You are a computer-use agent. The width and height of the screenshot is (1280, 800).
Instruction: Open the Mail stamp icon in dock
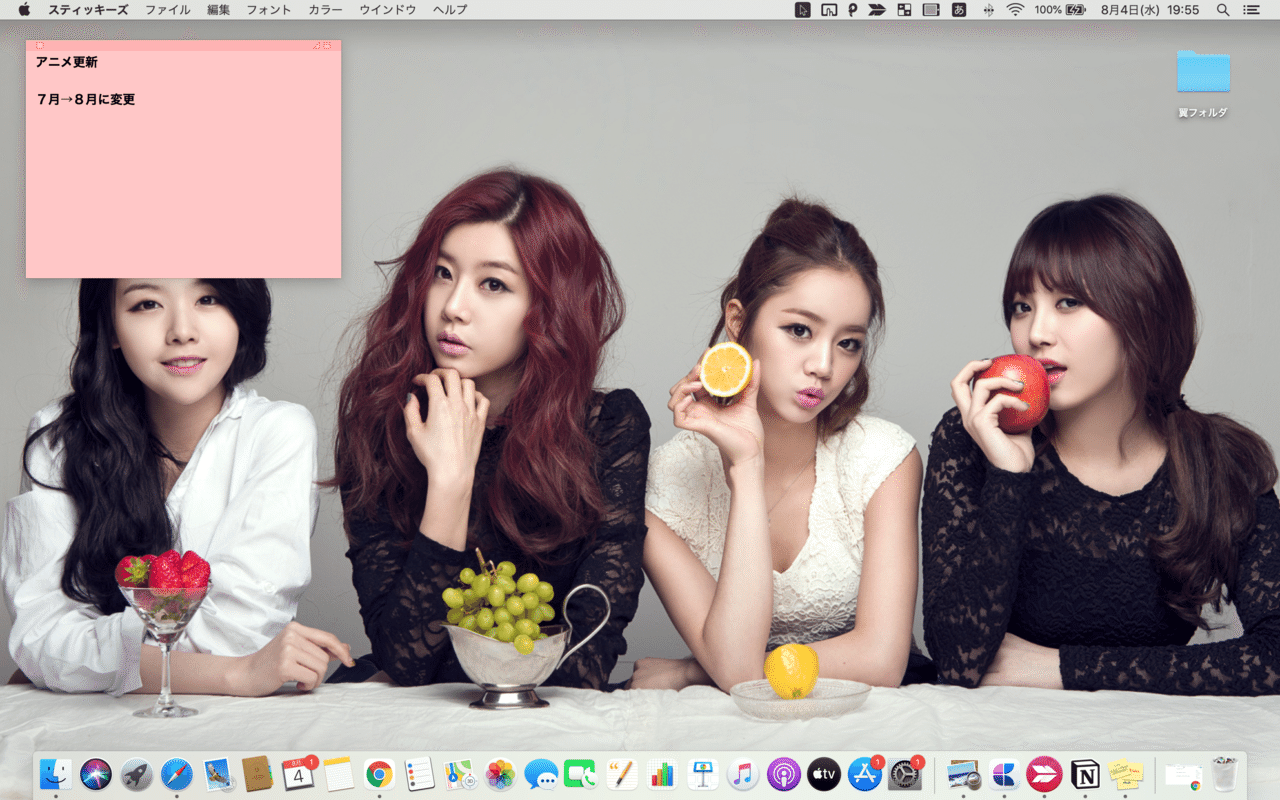pyautogui.click(x=217, y=774)
